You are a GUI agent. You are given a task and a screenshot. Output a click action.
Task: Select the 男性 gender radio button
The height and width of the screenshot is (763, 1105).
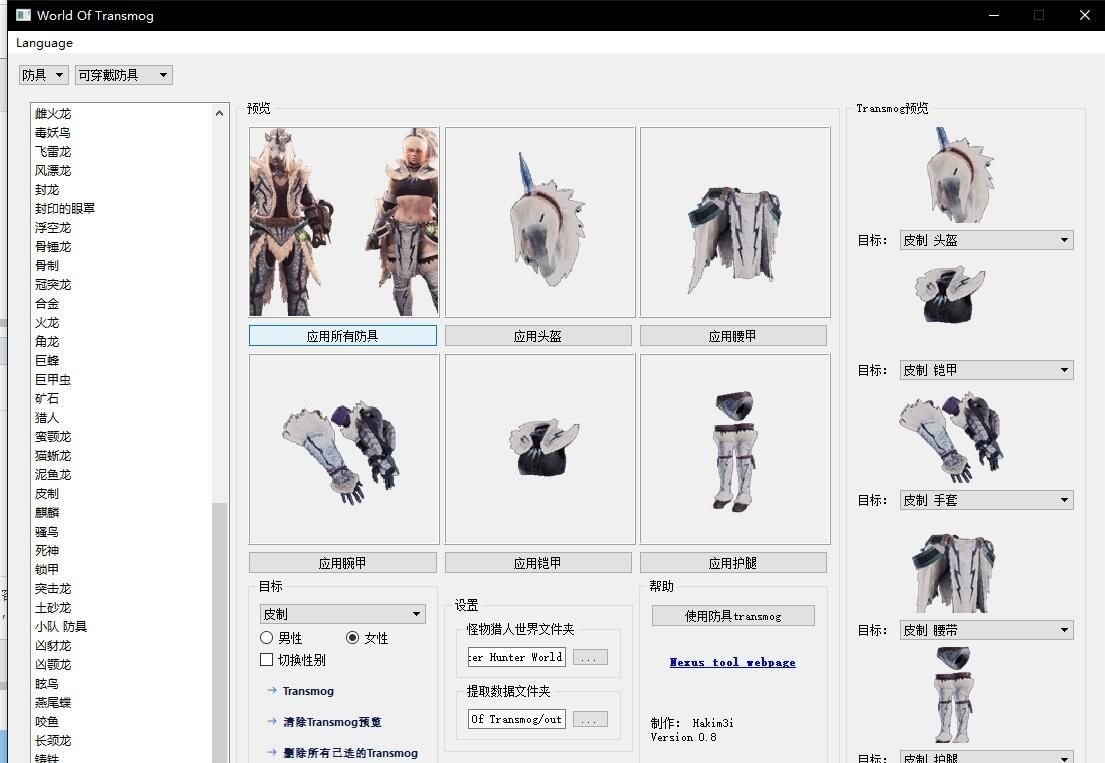pos(267,637)
